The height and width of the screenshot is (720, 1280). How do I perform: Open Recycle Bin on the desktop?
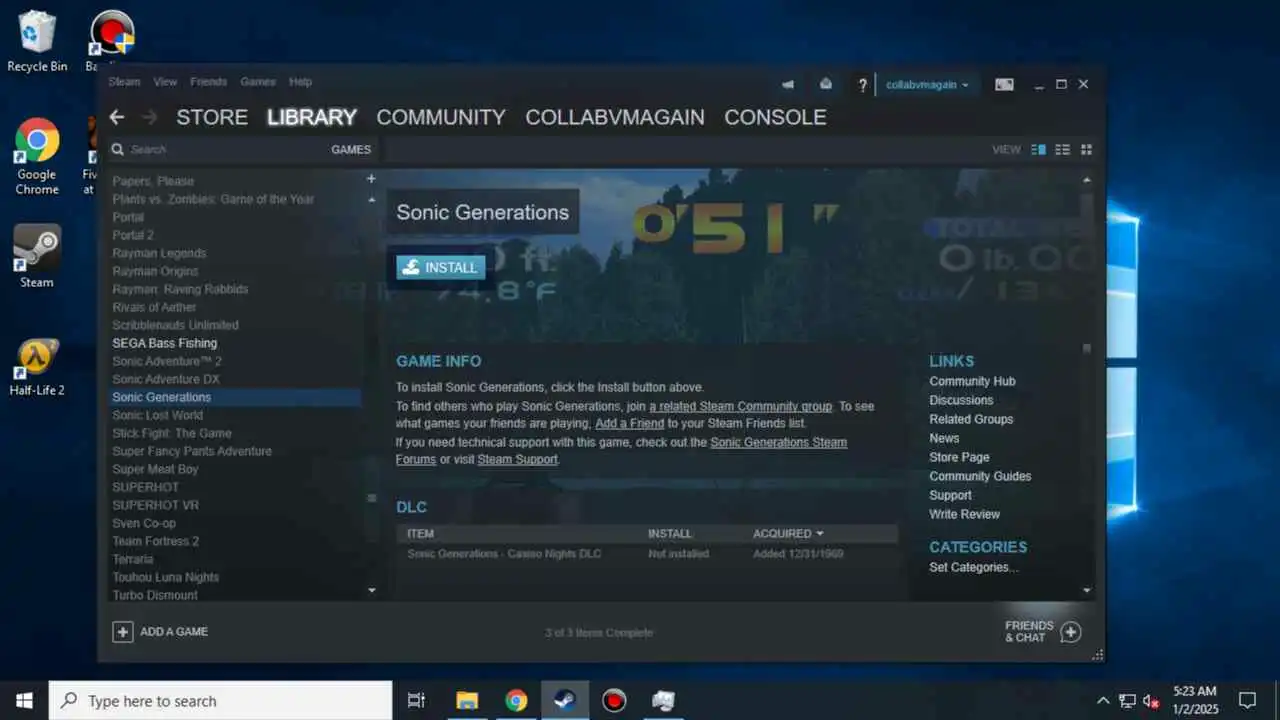37,42
